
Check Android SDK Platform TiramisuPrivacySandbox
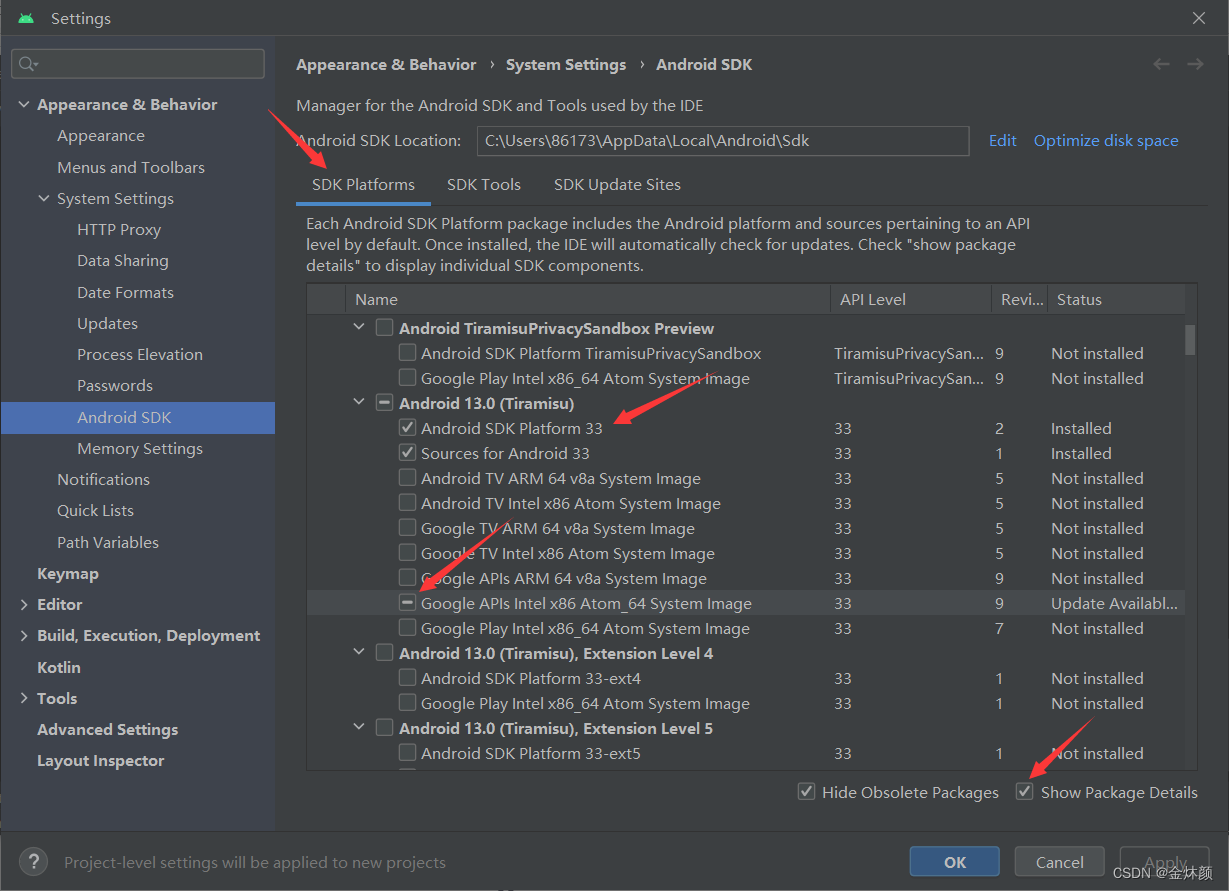(x=408, y=353)
